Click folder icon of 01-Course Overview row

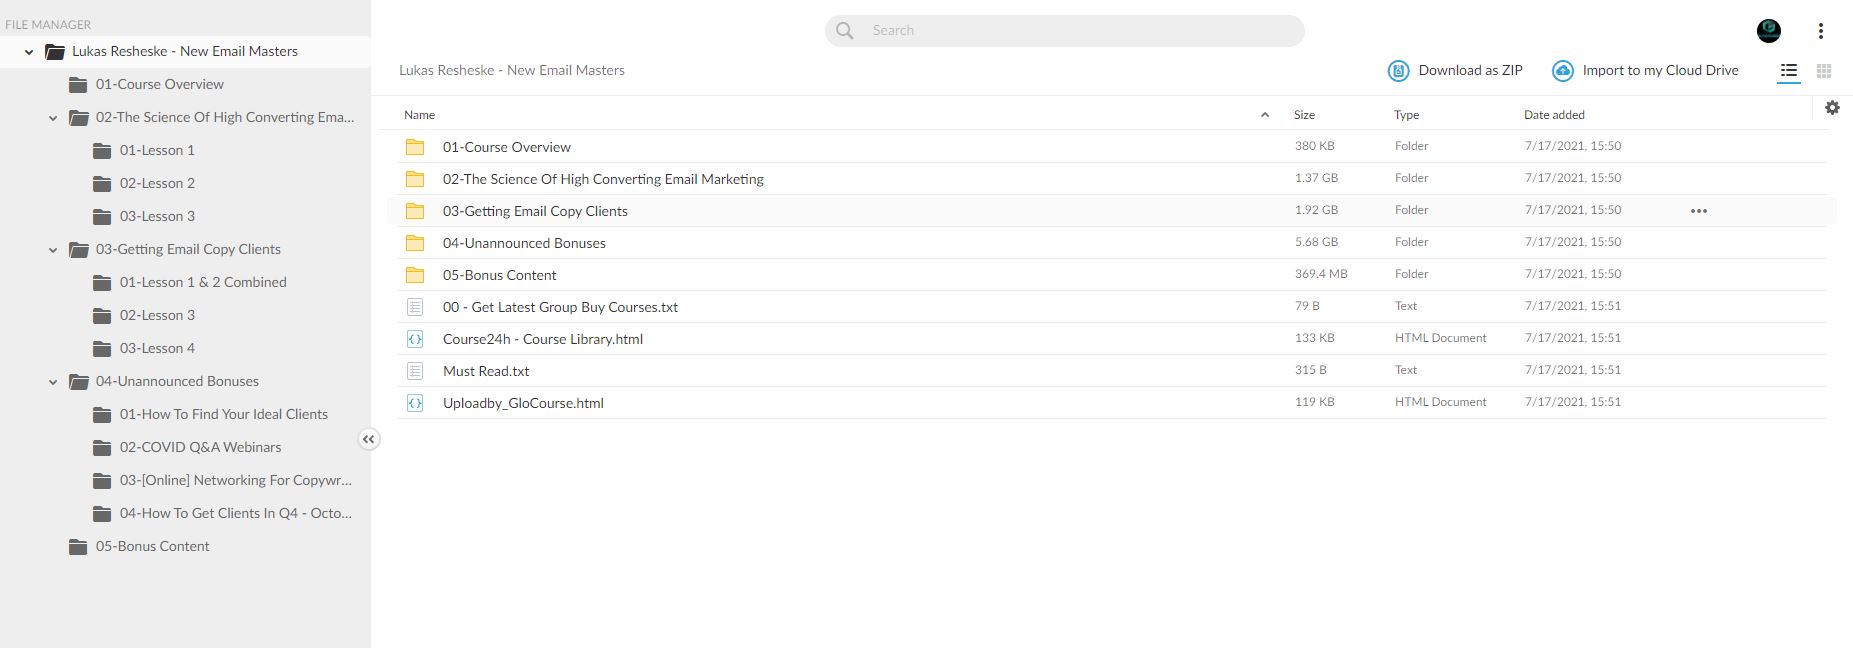[415, 147]
